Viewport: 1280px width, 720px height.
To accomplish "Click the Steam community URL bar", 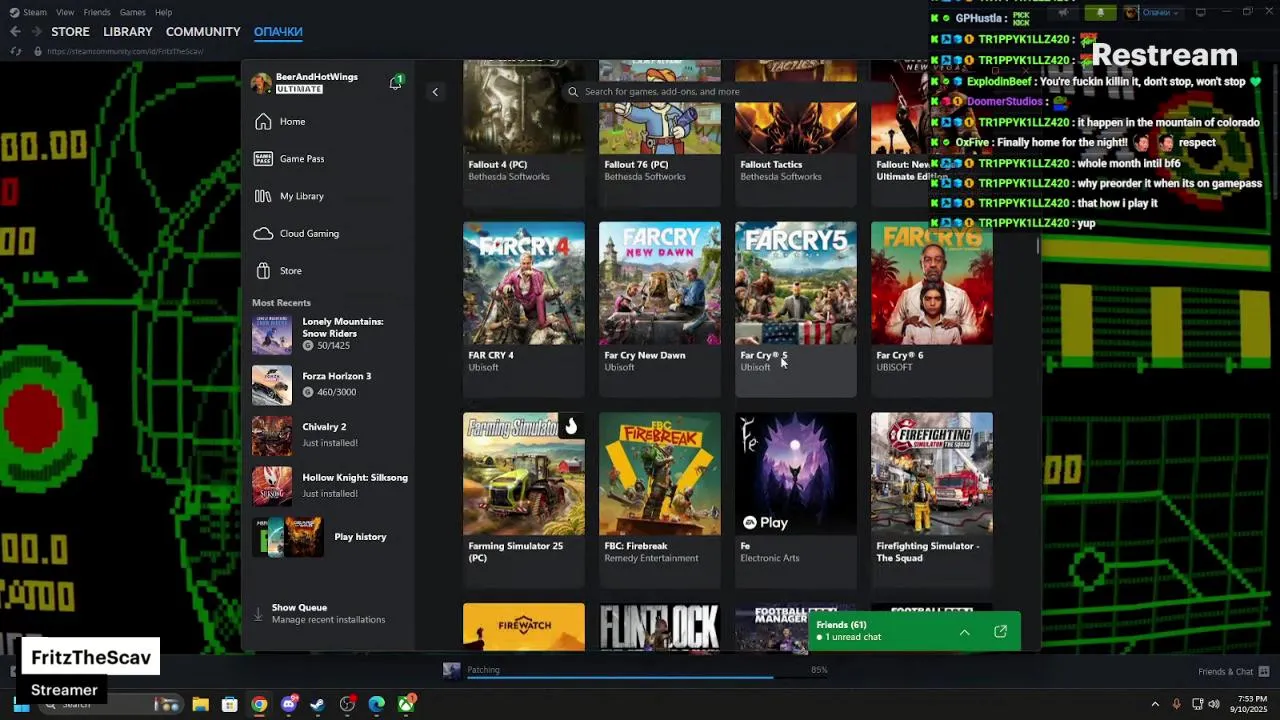I will tap(125, 51).
